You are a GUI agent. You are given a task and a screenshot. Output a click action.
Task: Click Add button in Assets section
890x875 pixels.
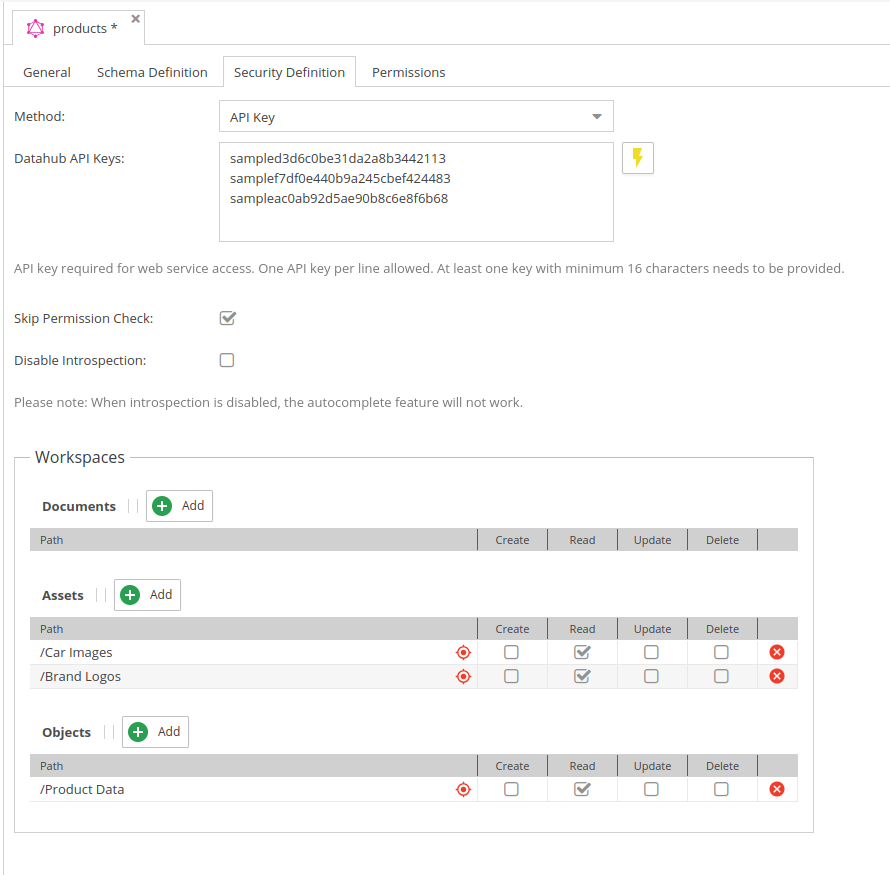point(147,595)
